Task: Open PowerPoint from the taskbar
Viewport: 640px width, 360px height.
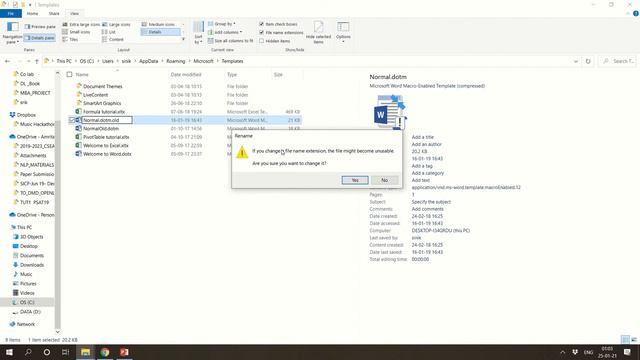Action: click(x=124, y=352)
